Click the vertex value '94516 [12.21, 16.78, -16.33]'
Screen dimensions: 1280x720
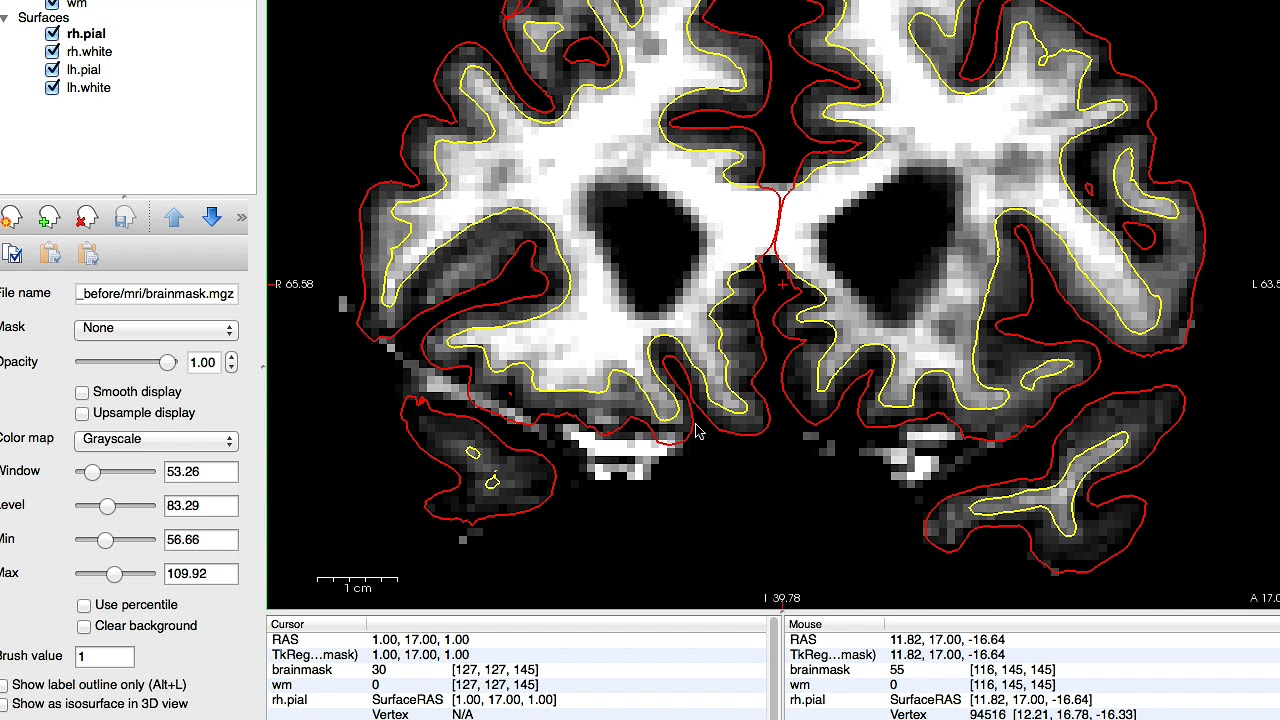(x=1053, y=715)
